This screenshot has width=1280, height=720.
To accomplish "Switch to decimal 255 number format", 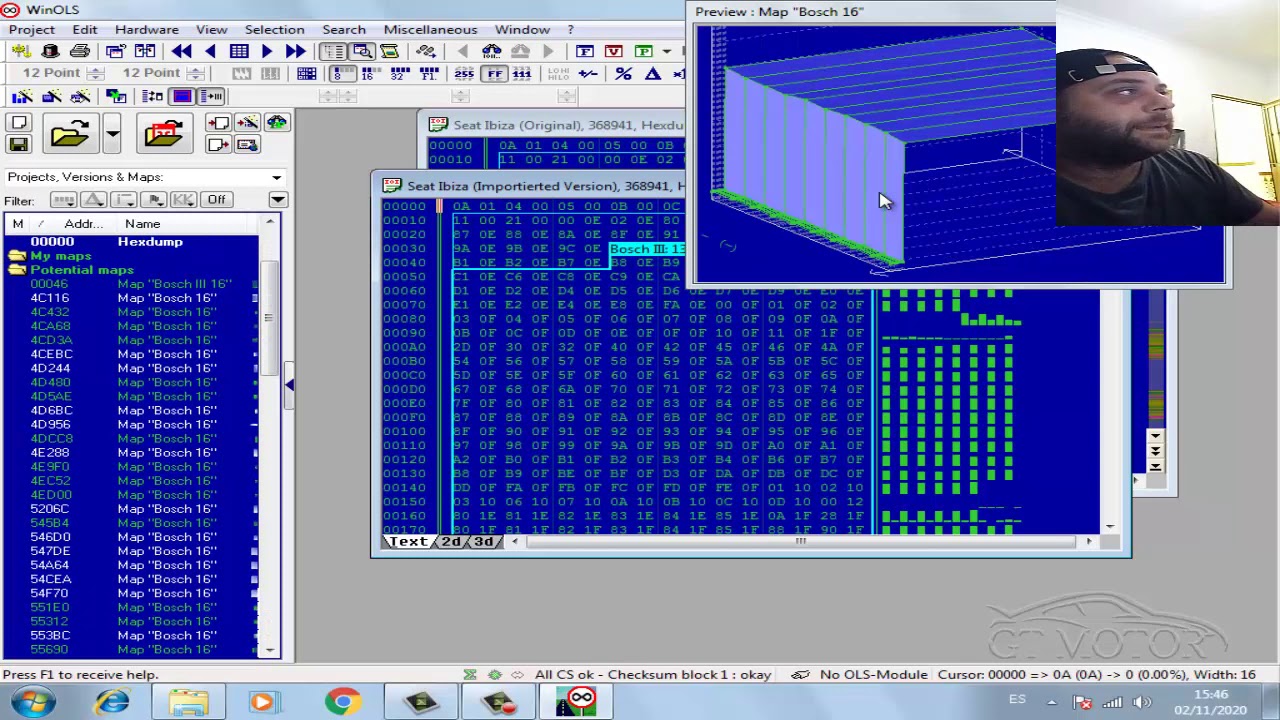I will 464,74.
